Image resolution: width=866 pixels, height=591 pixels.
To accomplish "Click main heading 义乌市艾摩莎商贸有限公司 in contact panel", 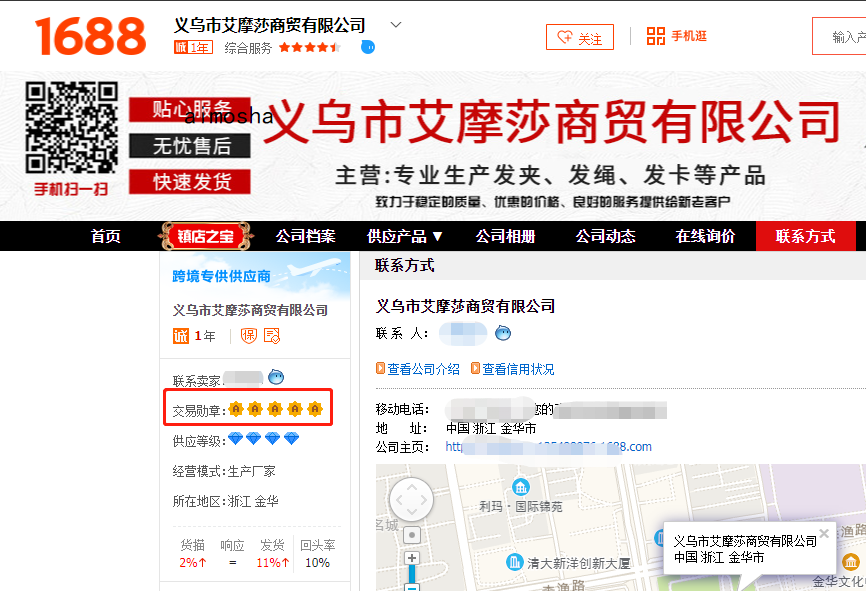I will [x=466, y=306].
